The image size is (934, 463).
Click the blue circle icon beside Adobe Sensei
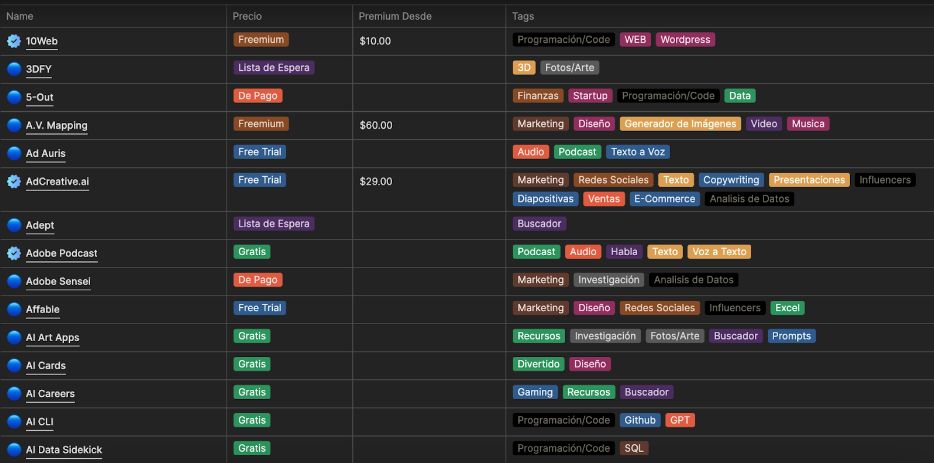(14, 281)
